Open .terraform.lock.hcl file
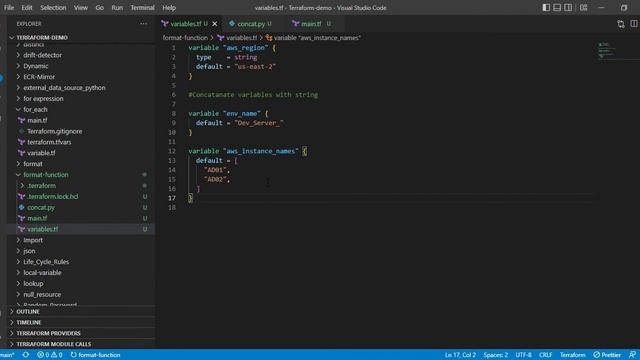This screenshot has width=640, height=360. (53, 196)
